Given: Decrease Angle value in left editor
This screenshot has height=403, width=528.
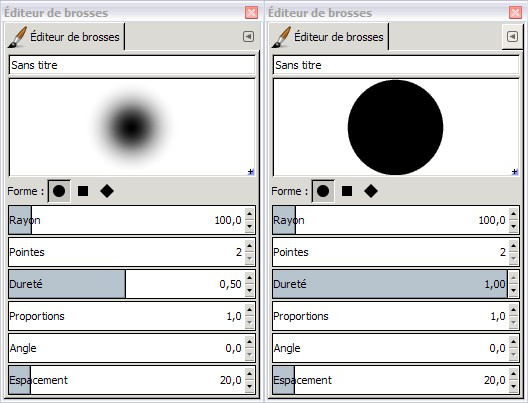Looking at the screenshot, I should [x=249, y=354].
